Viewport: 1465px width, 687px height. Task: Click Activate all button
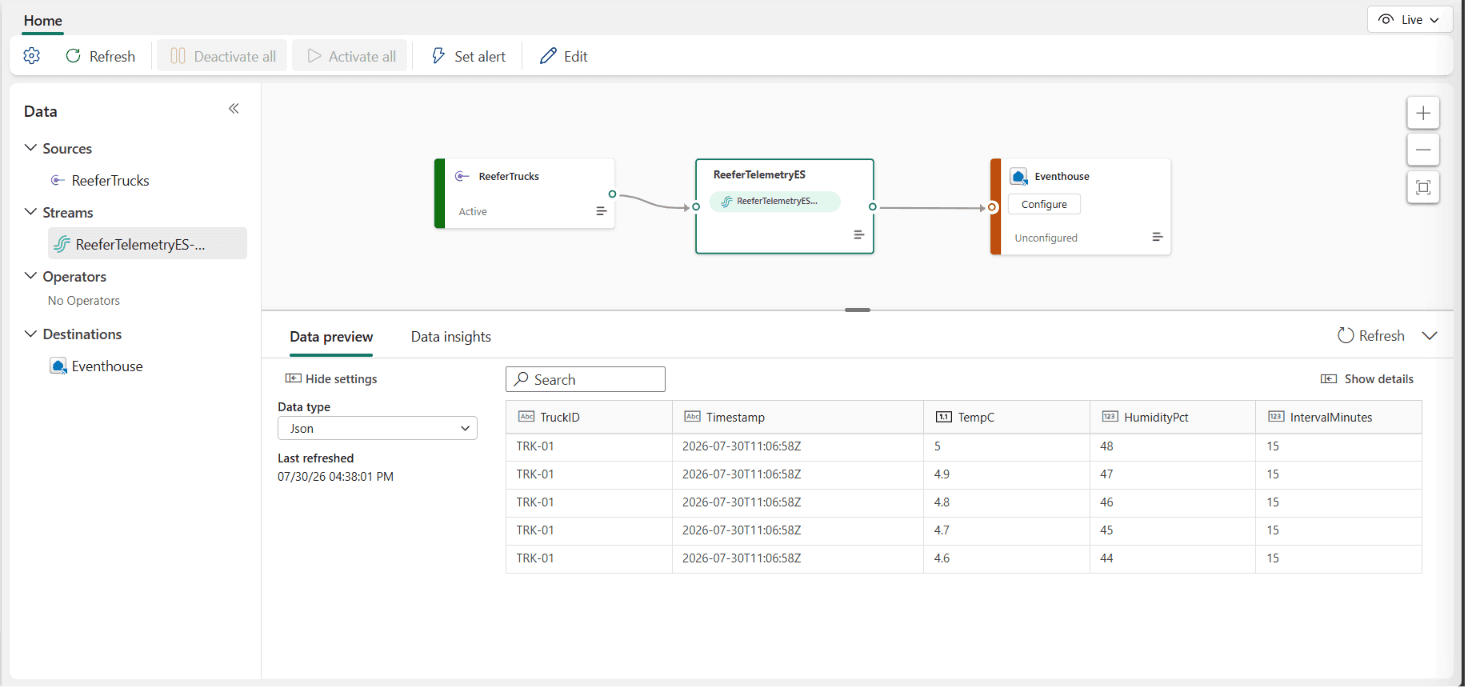pos(350,56)
